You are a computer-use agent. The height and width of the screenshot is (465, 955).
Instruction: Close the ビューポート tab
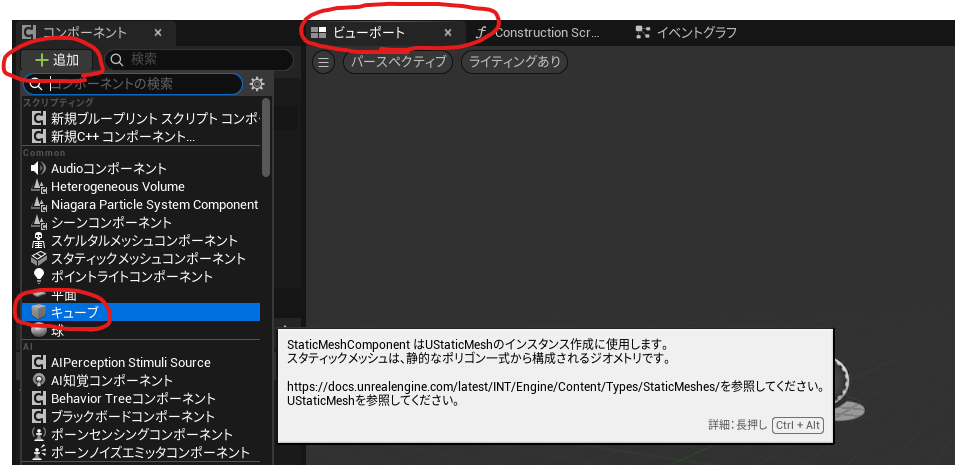(448, 33)
